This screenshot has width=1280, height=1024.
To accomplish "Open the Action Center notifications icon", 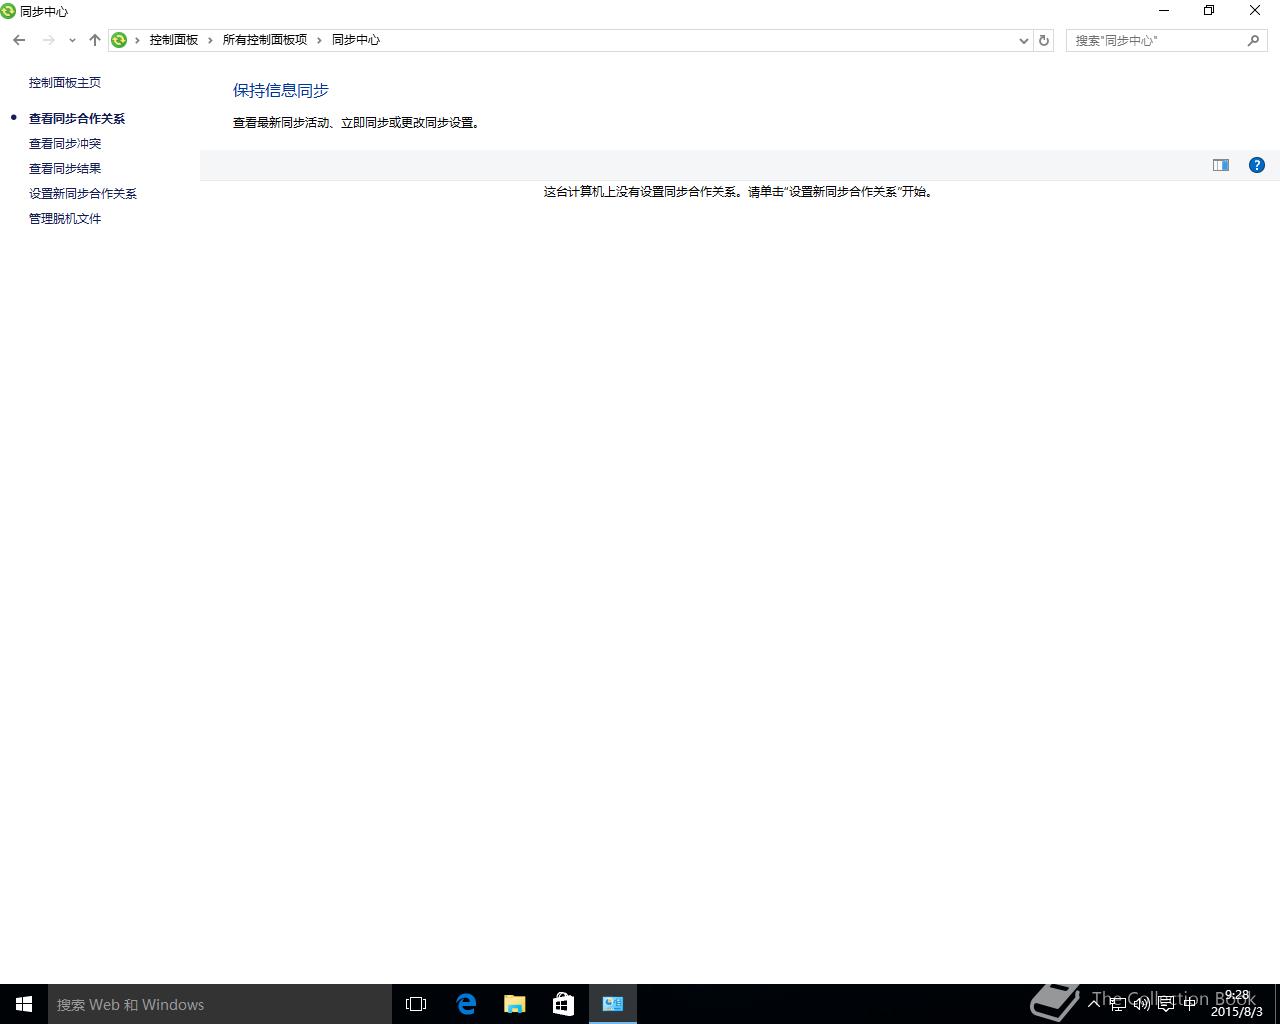I will 1166,1004.
